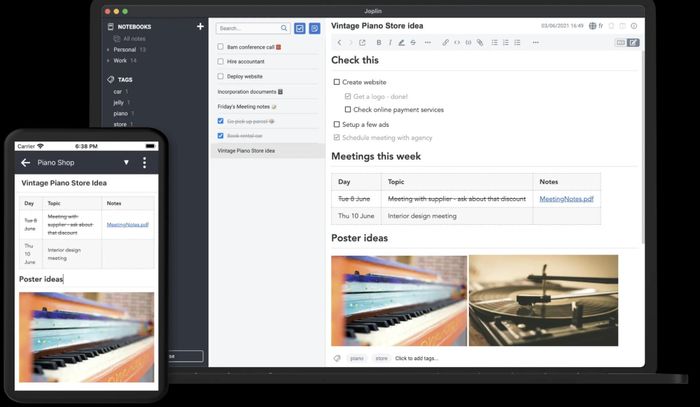Attach a file using the paperclip icon
Screen dimensions: 700x407
[479, 42]
